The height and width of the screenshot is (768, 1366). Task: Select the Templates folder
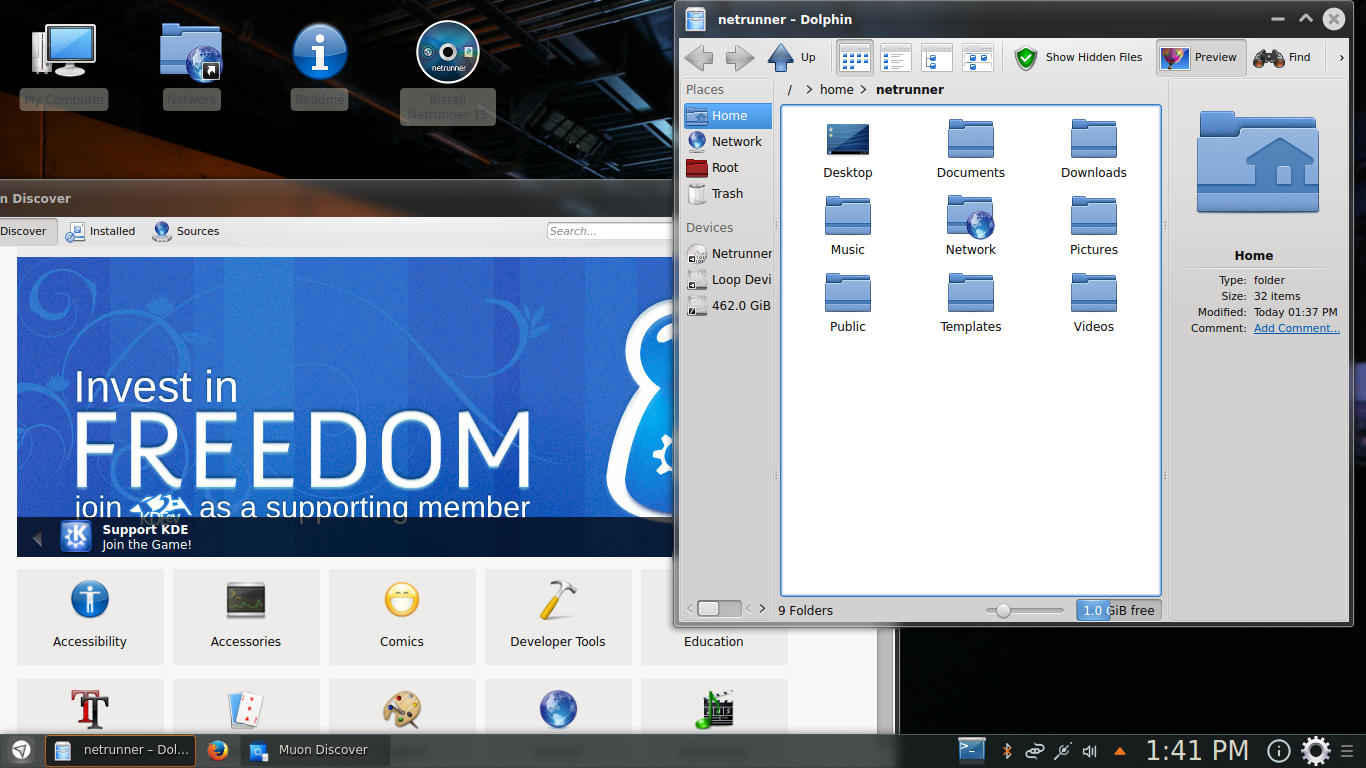971,304
